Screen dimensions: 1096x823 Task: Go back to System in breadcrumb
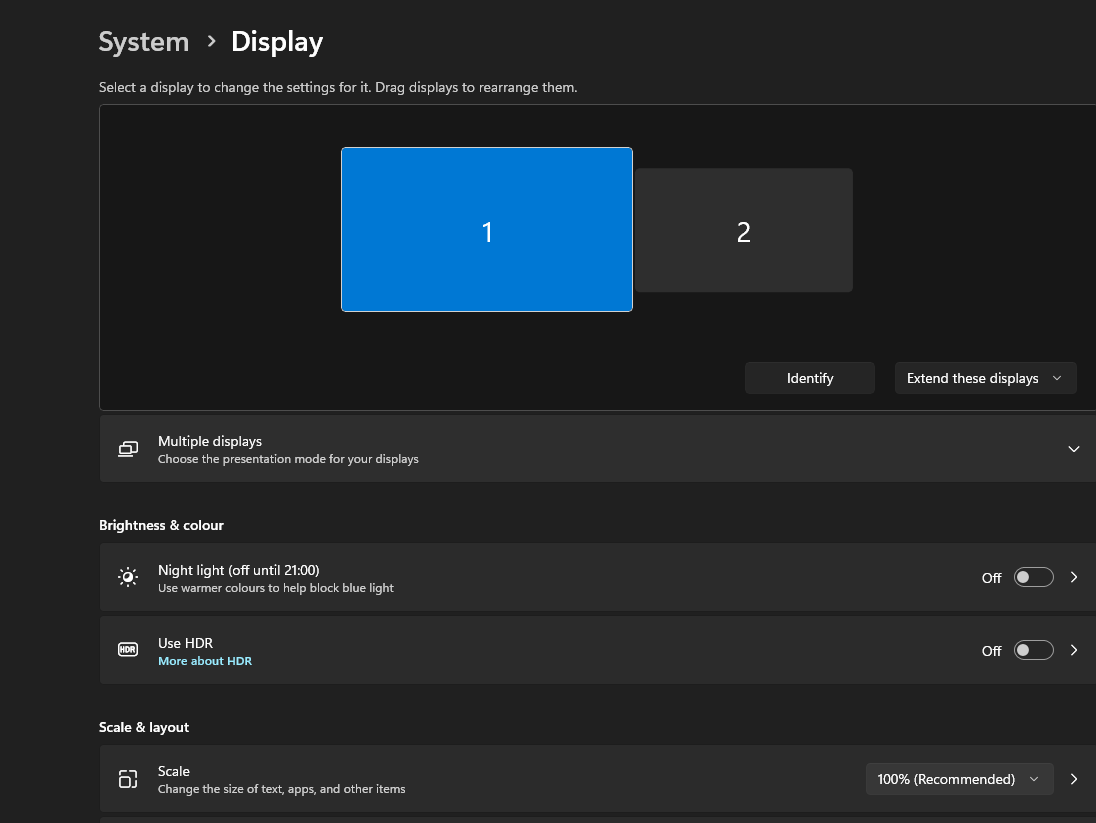click(144, 42)
